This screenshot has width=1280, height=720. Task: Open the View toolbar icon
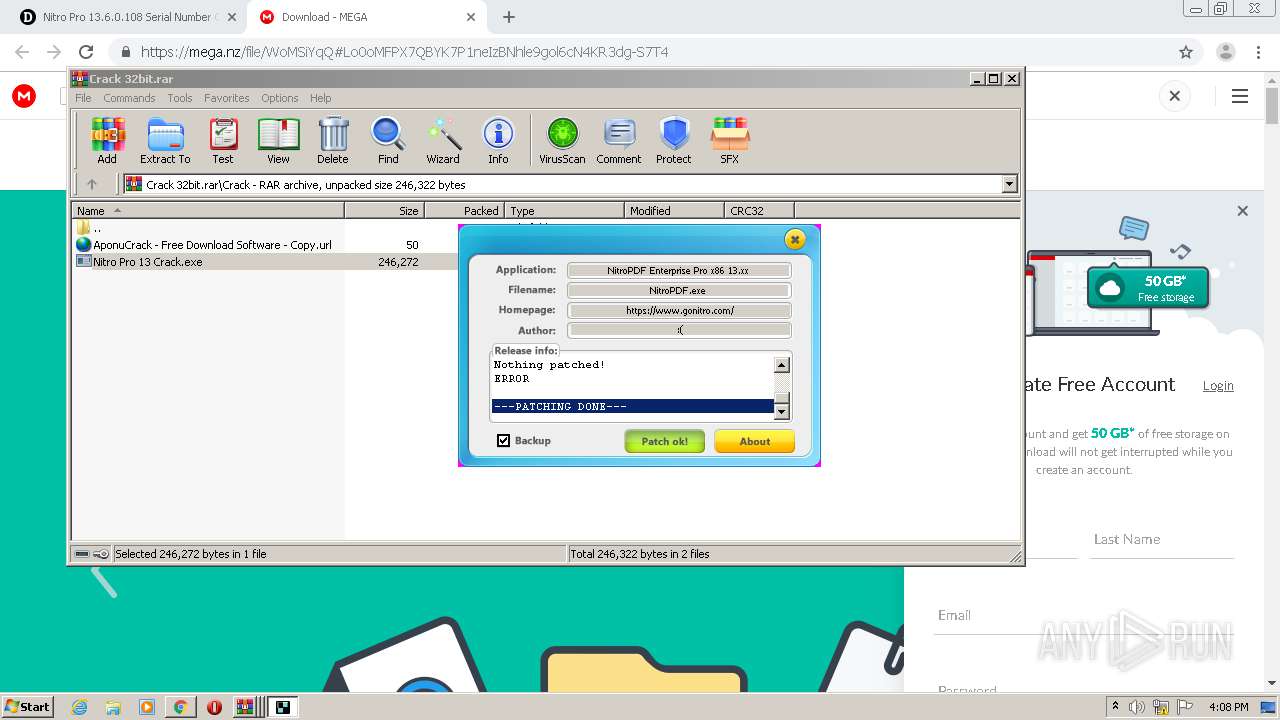(x=278, y=141)
